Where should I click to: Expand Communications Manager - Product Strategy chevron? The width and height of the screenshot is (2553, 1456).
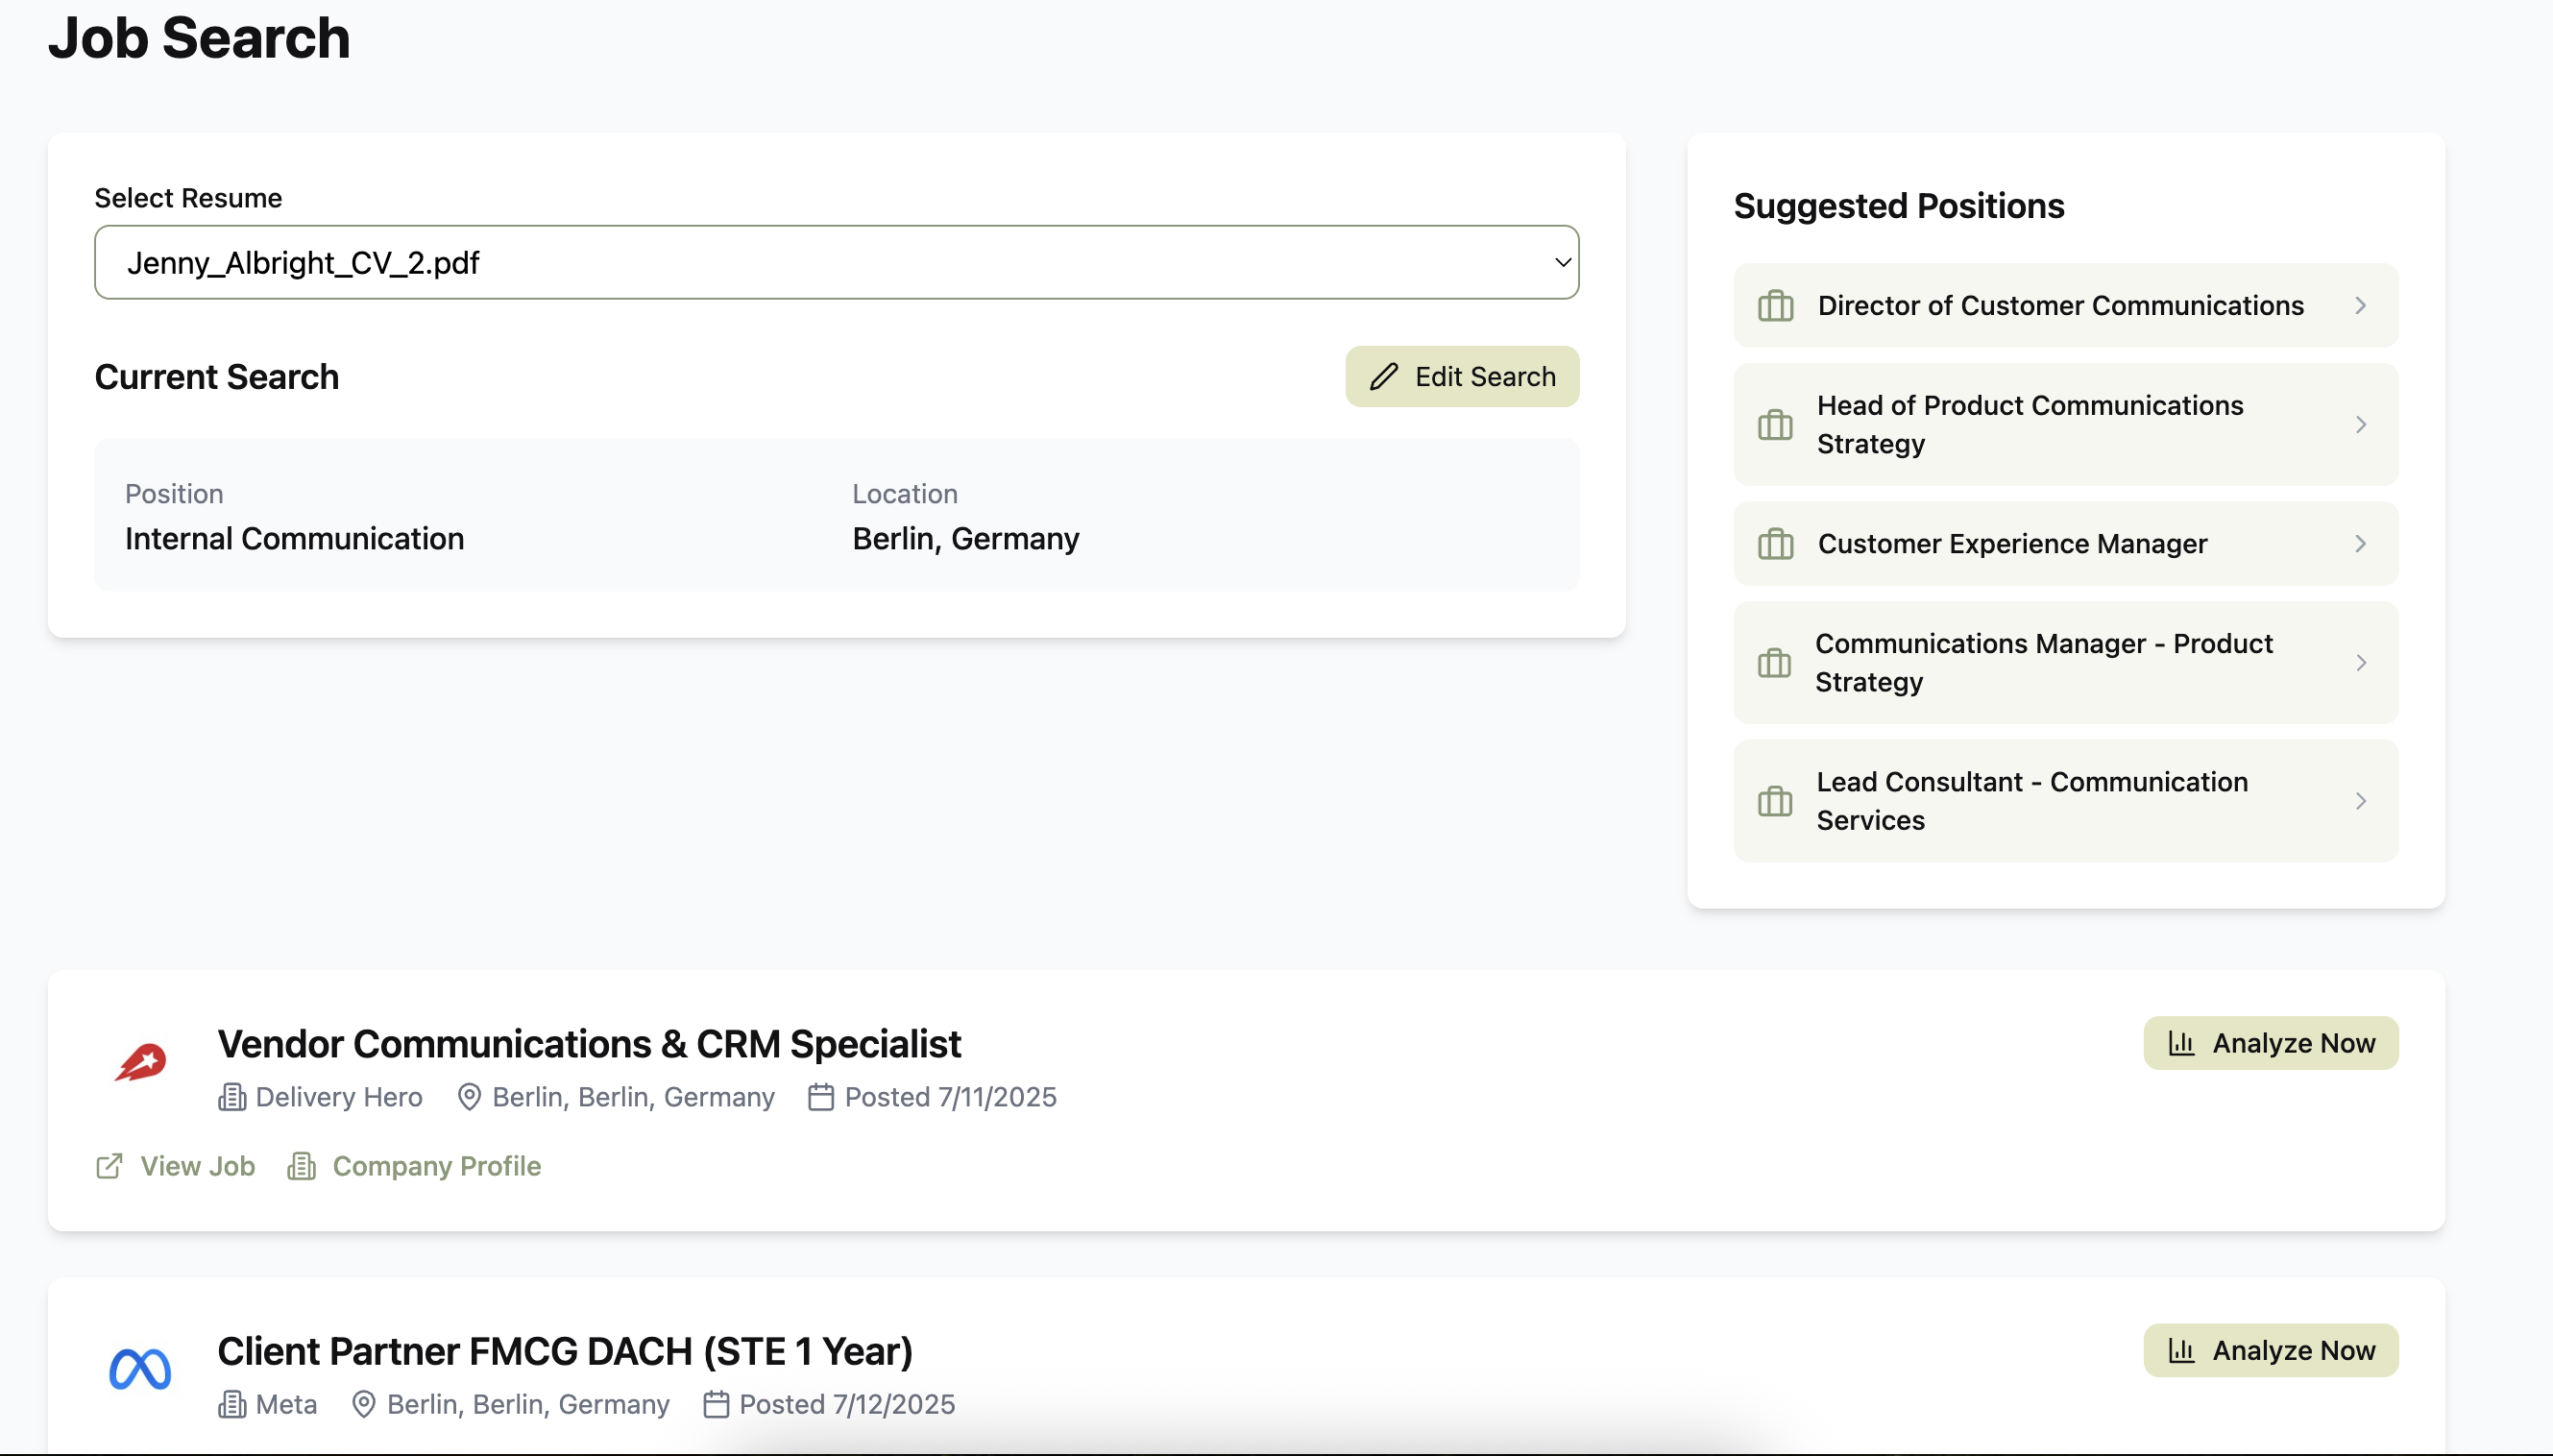coord(2360,663)
